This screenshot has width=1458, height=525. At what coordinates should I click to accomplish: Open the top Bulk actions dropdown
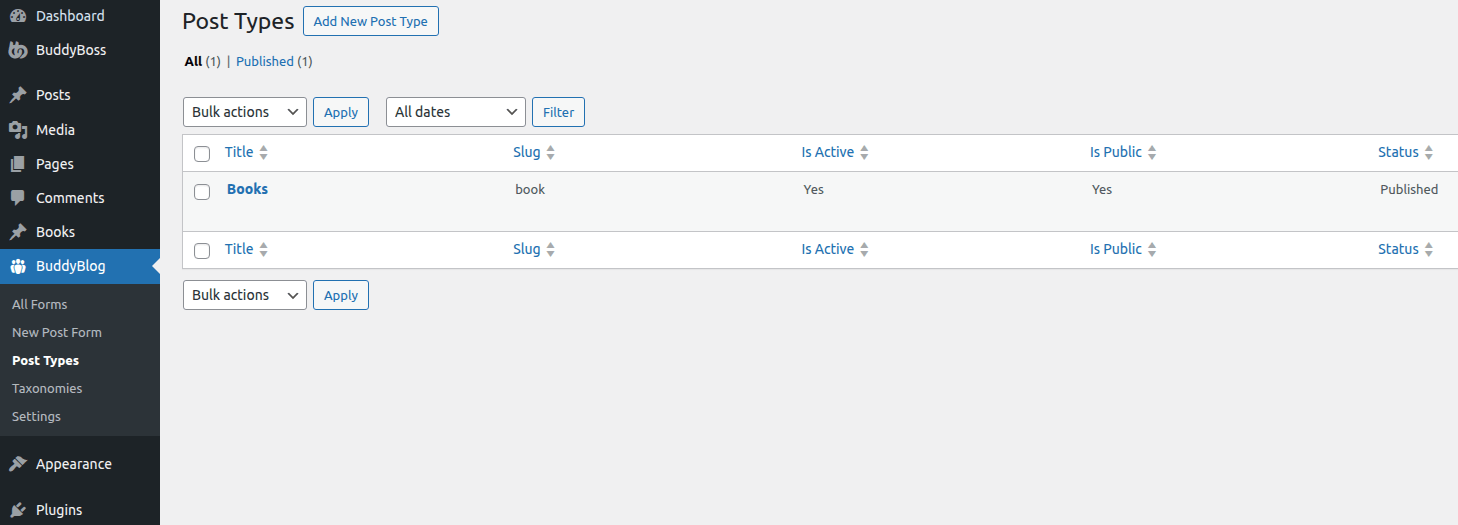point(245,112)
